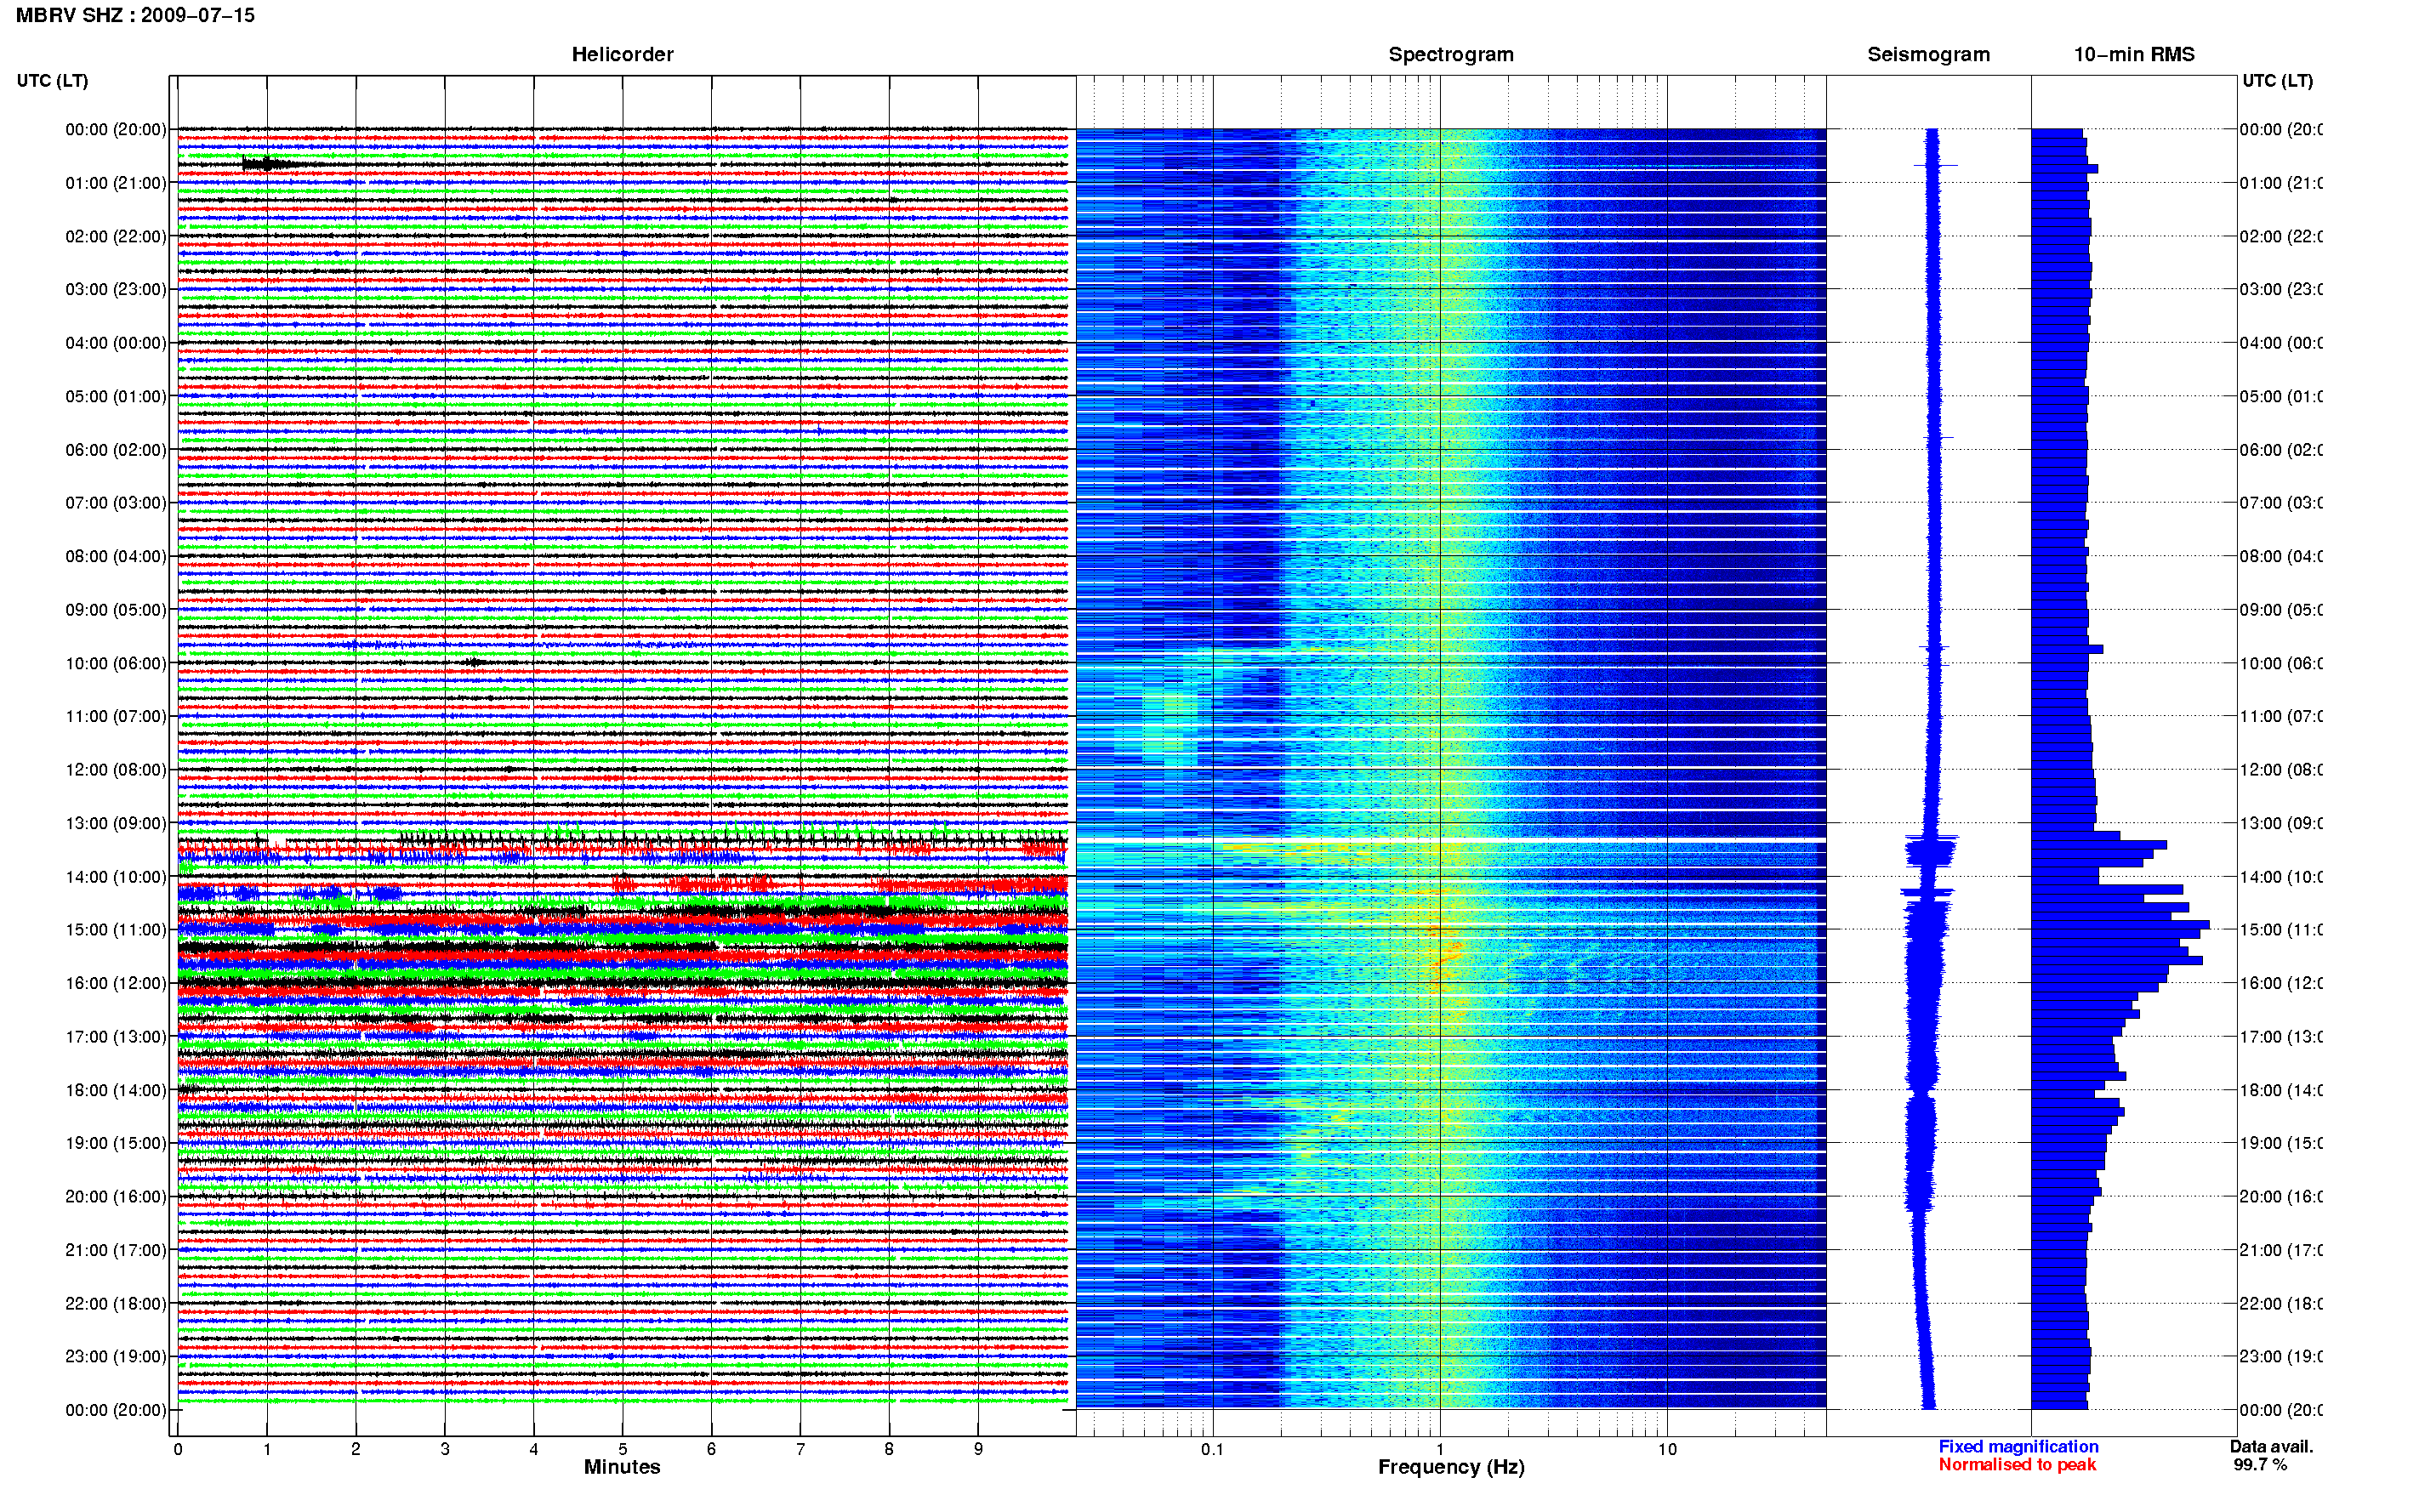Select the Seismogram panel heading

[x=1928, y=54]
